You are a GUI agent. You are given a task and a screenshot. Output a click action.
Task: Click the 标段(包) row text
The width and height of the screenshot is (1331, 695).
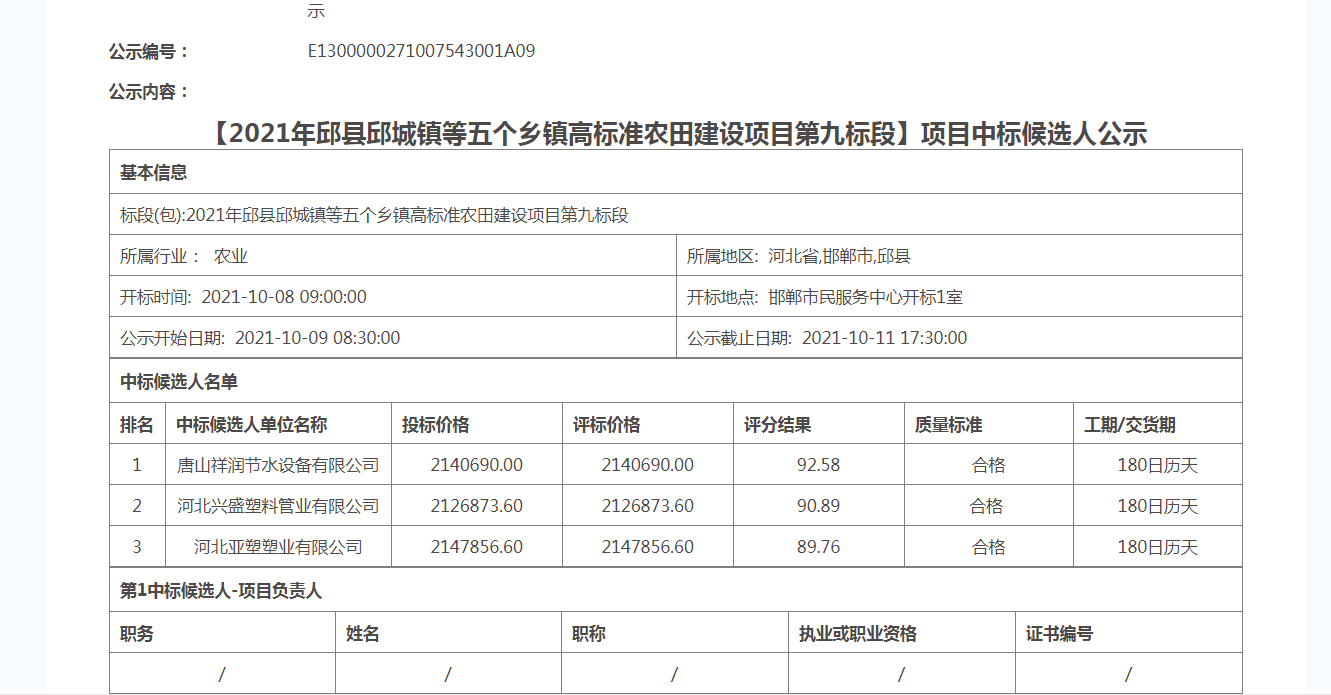click(374, 215)
